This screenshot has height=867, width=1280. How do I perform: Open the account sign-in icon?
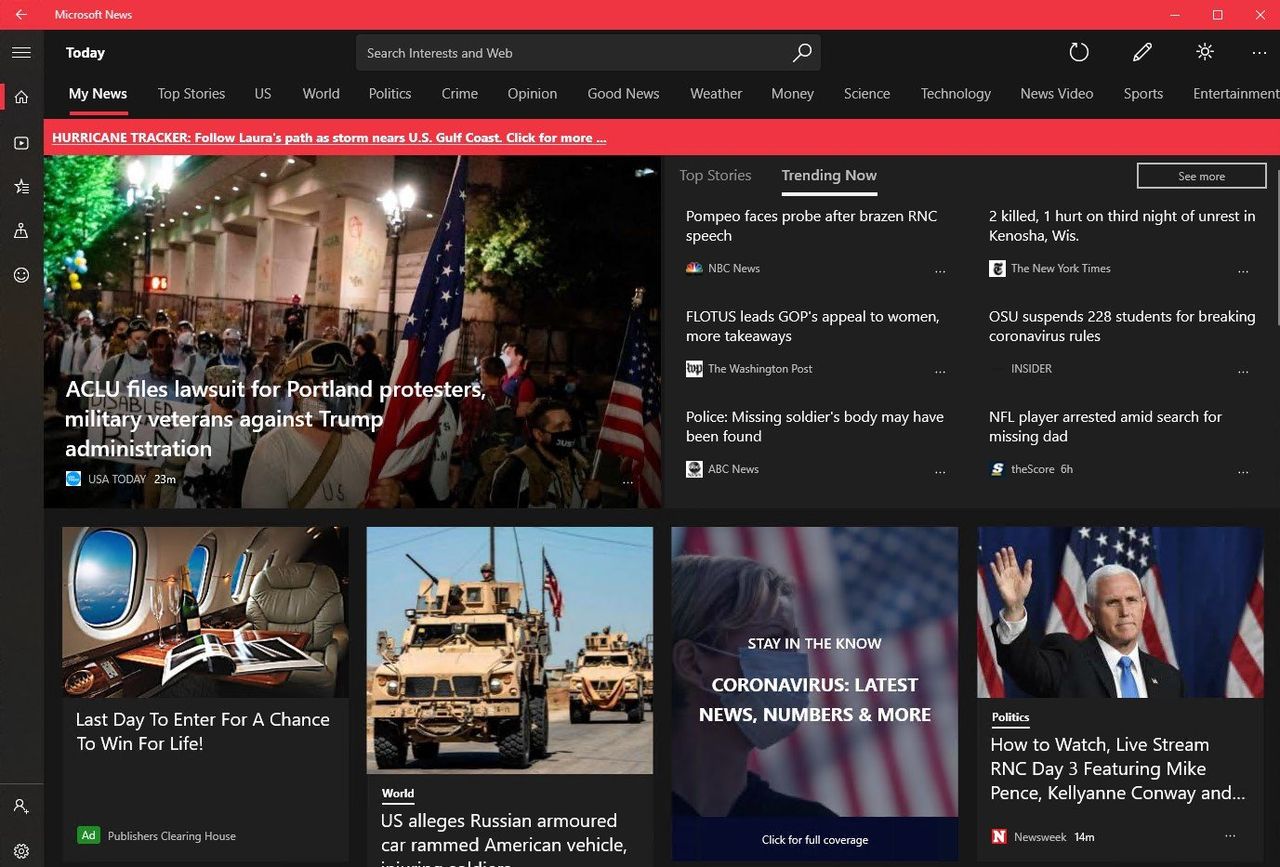(21, 806)
